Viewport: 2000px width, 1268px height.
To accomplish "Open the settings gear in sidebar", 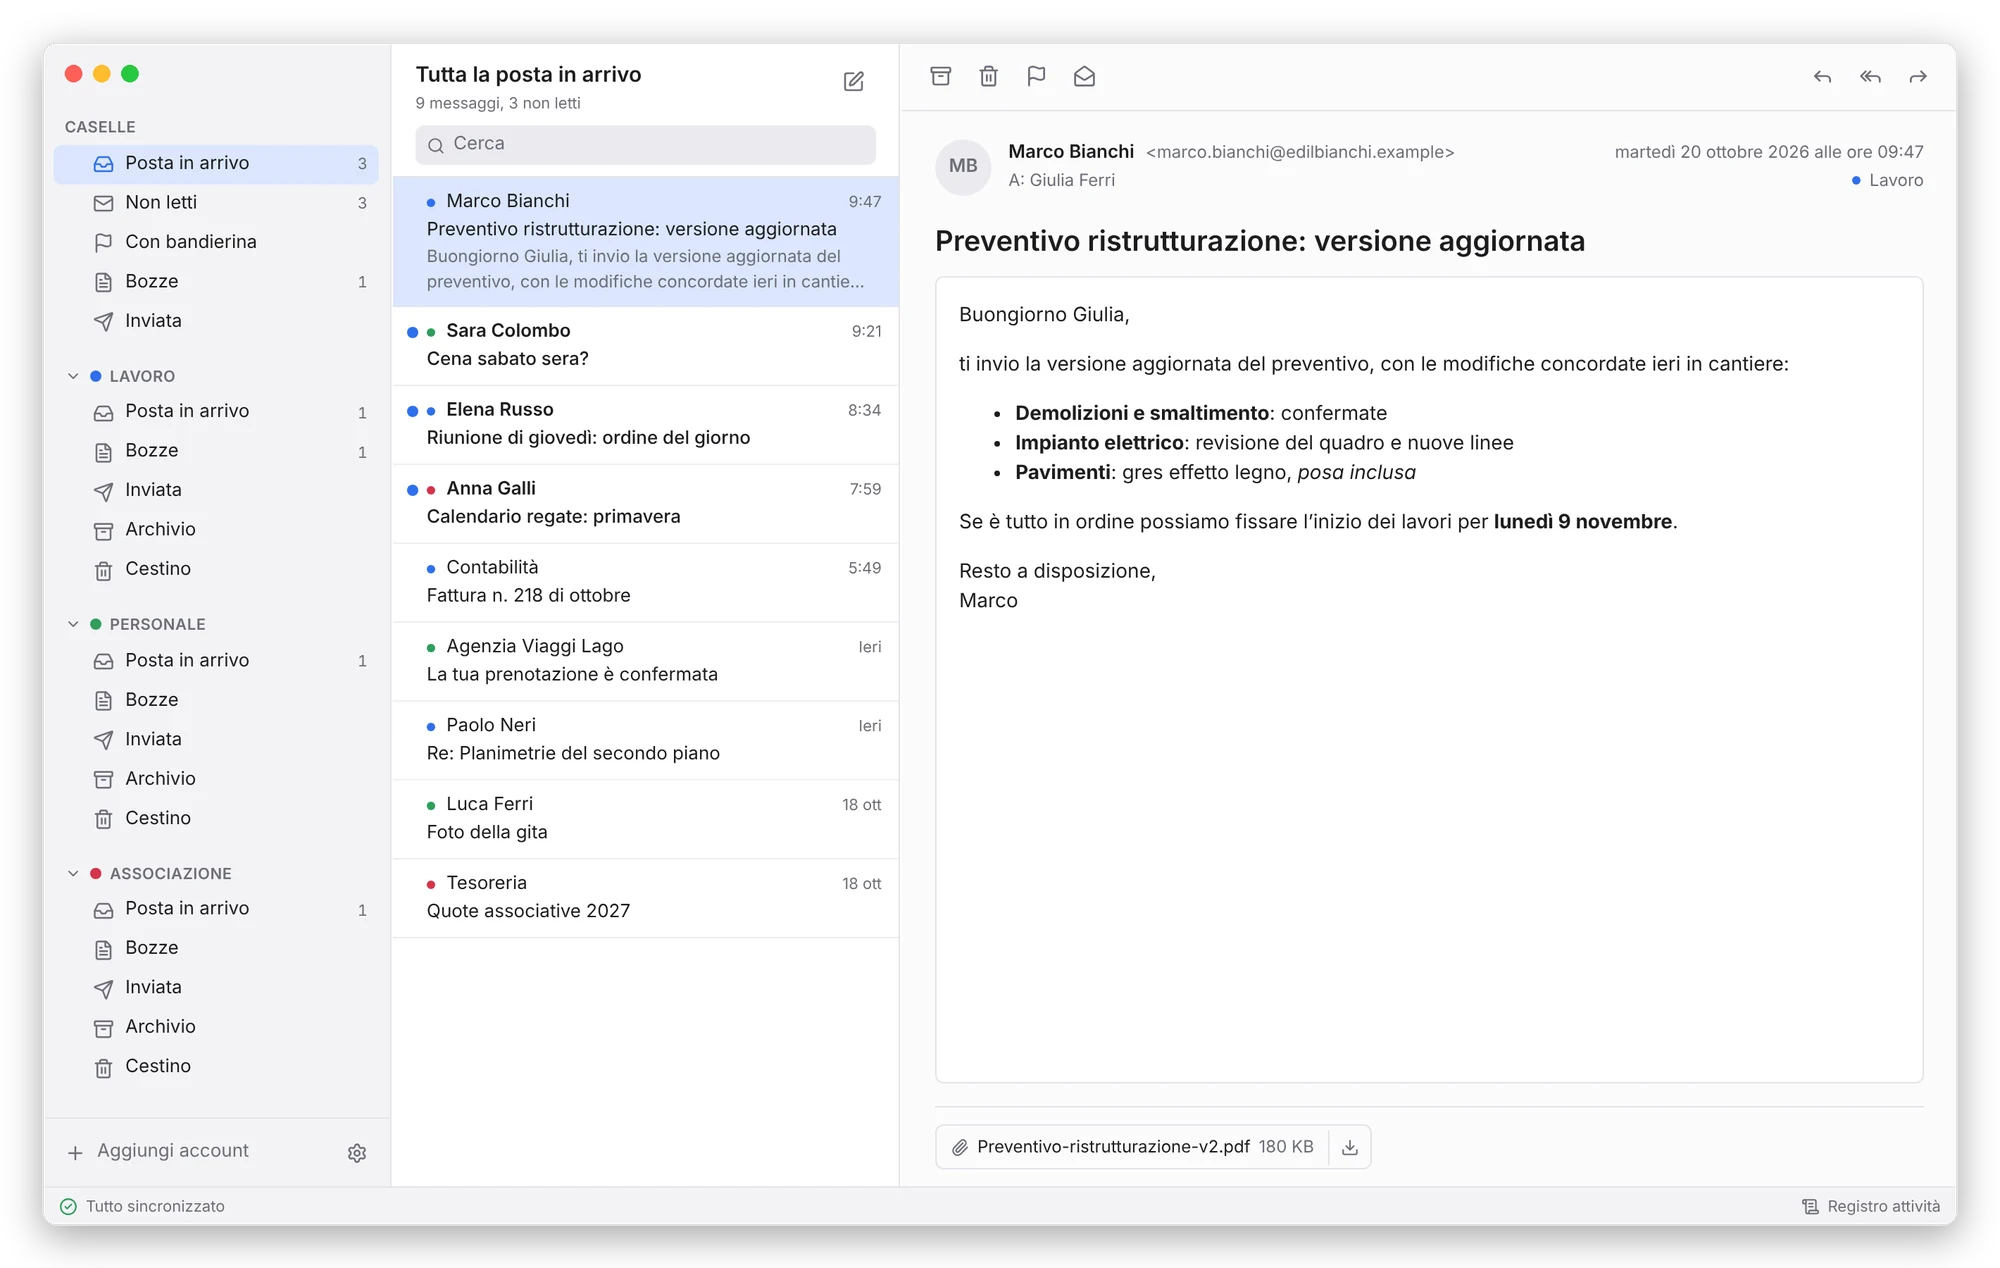I will pyautogui.click(x=357, y=1153).
